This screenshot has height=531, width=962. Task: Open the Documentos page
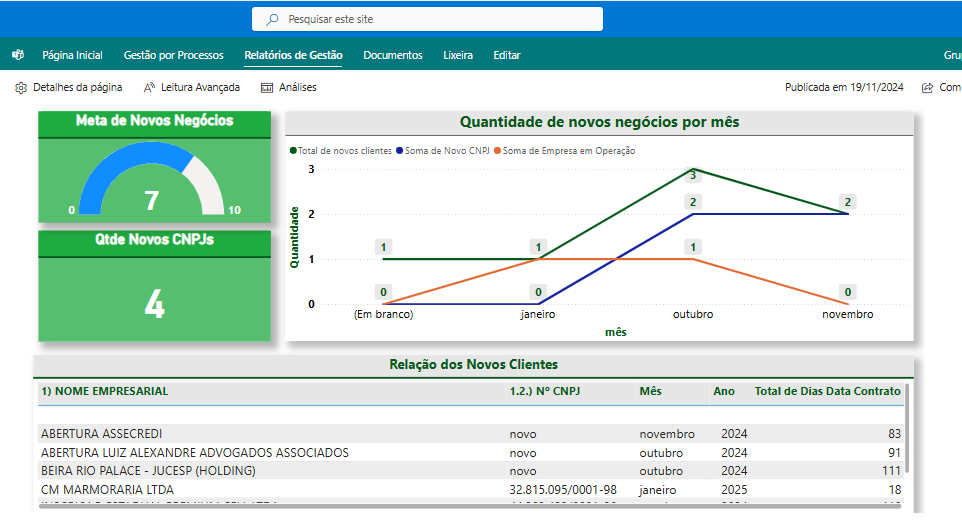(393, 55)
